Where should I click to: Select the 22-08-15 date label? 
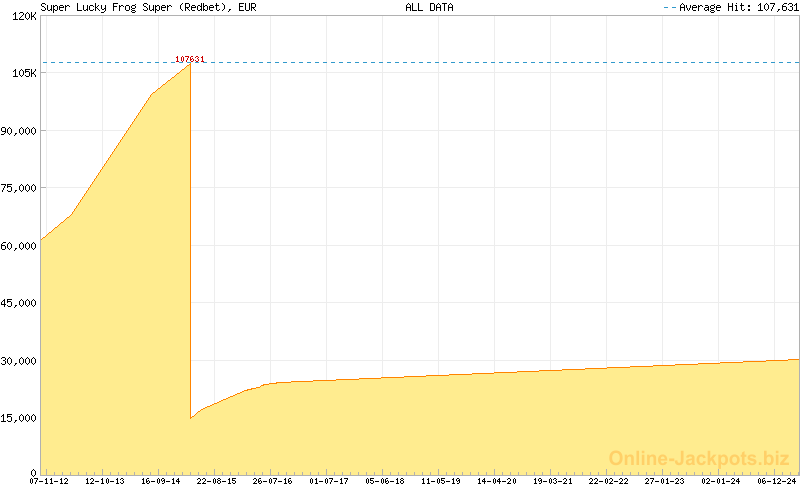(217, 481)
